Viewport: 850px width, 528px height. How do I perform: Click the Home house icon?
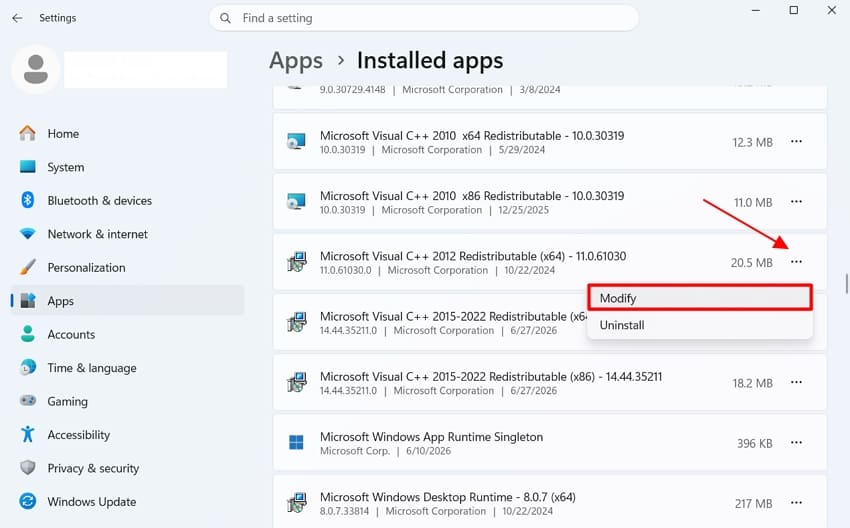[x=28, y=133]
